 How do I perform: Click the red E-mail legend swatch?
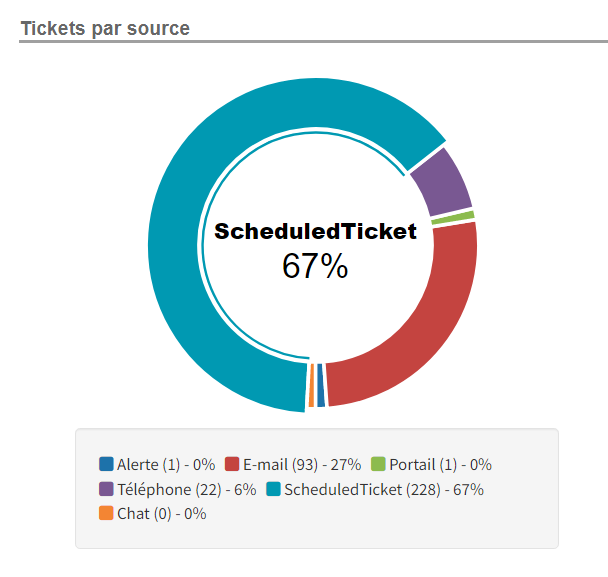pyautogui.click(x=232, y=464)
